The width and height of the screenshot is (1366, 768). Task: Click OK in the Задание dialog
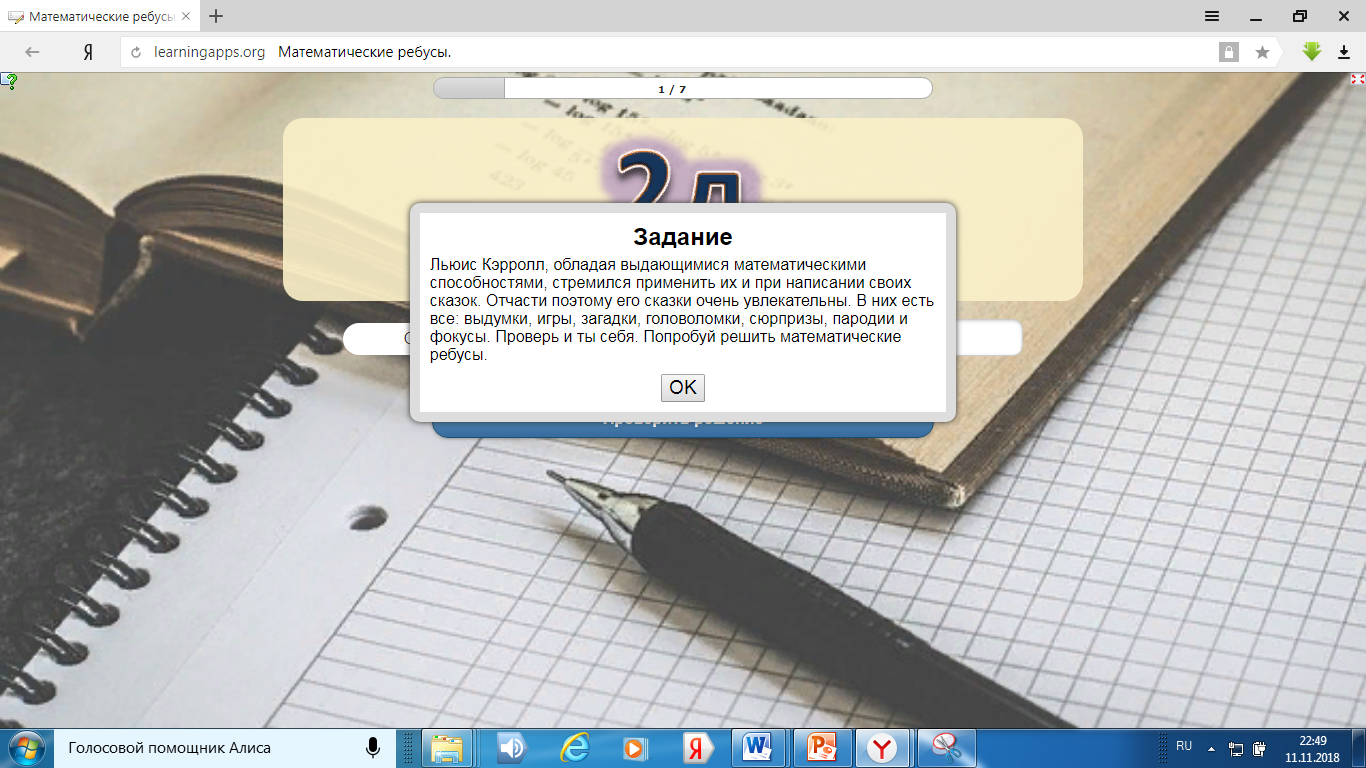pos(682,387)
